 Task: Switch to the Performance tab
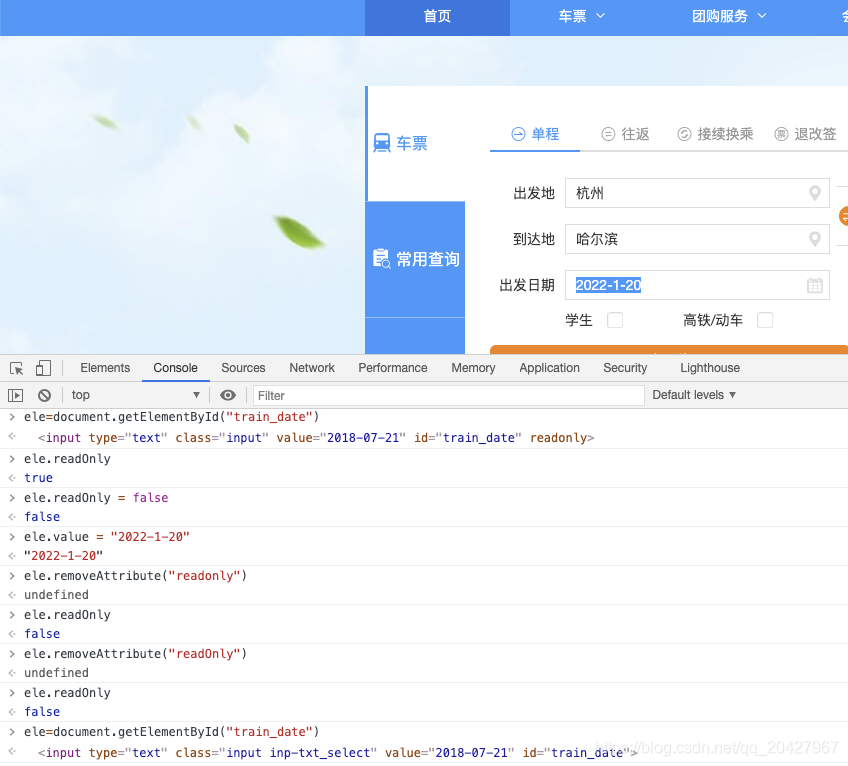click(x=393, y=368)
